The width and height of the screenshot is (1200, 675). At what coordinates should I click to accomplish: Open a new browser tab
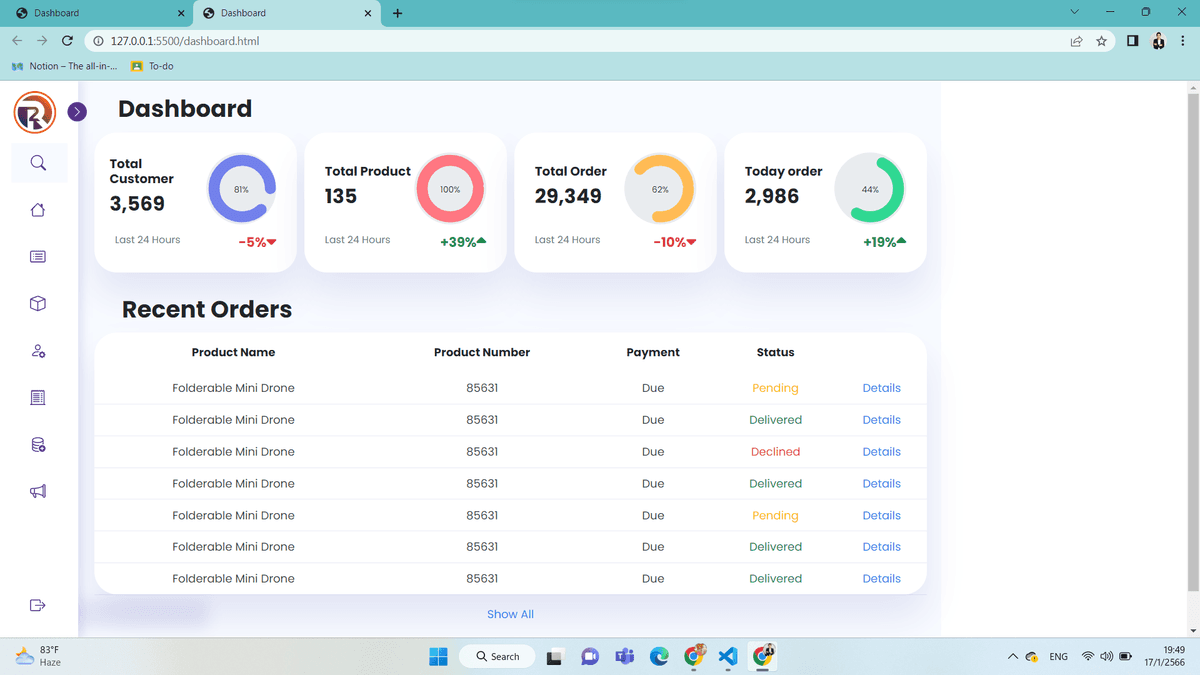(x=398, y=13)
